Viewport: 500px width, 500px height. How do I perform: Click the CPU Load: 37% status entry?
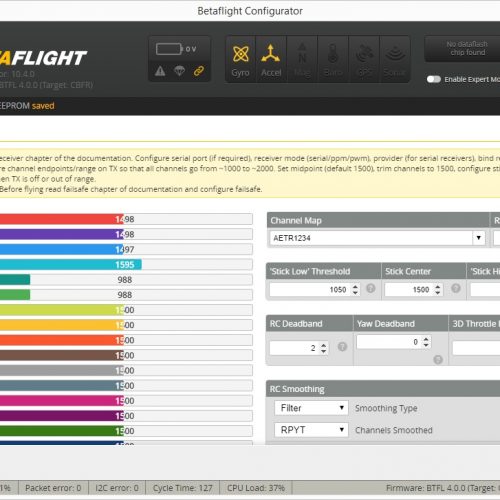point(256,488)
